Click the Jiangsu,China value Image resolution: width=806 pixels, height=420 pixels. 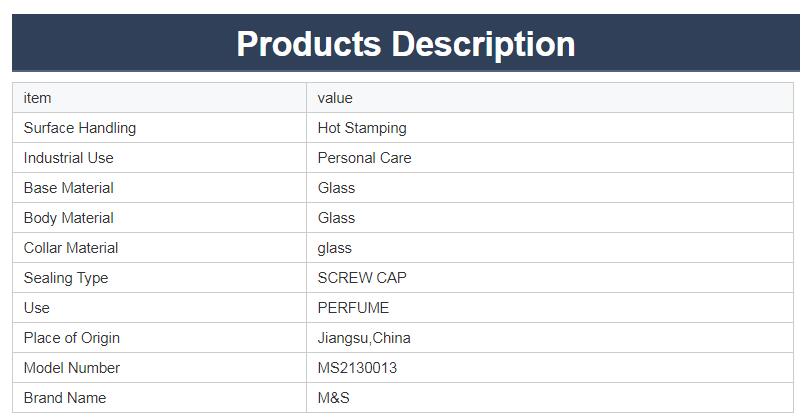point(364,338)
